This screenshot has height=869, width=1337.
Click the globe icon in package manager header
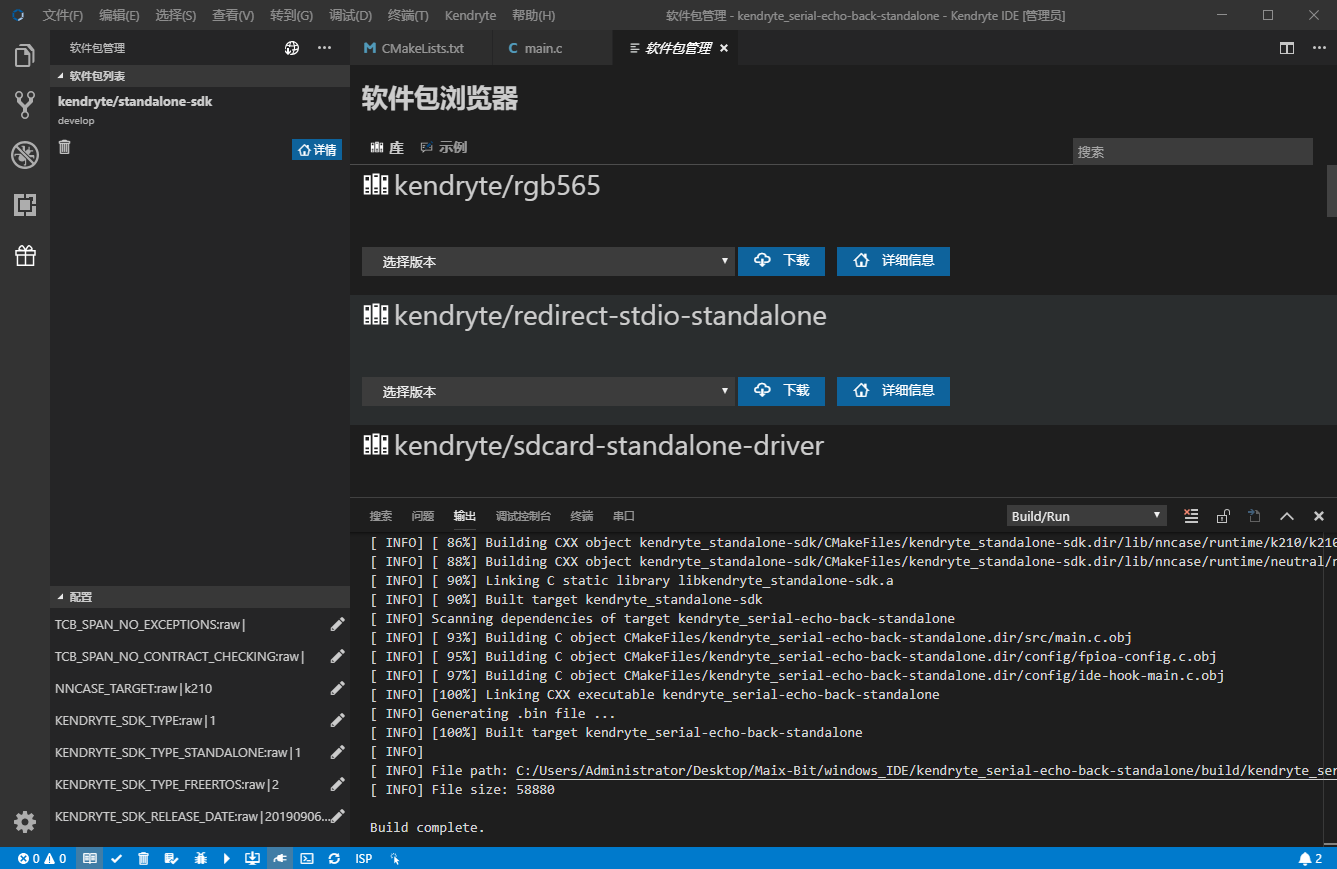coord(292,48)
